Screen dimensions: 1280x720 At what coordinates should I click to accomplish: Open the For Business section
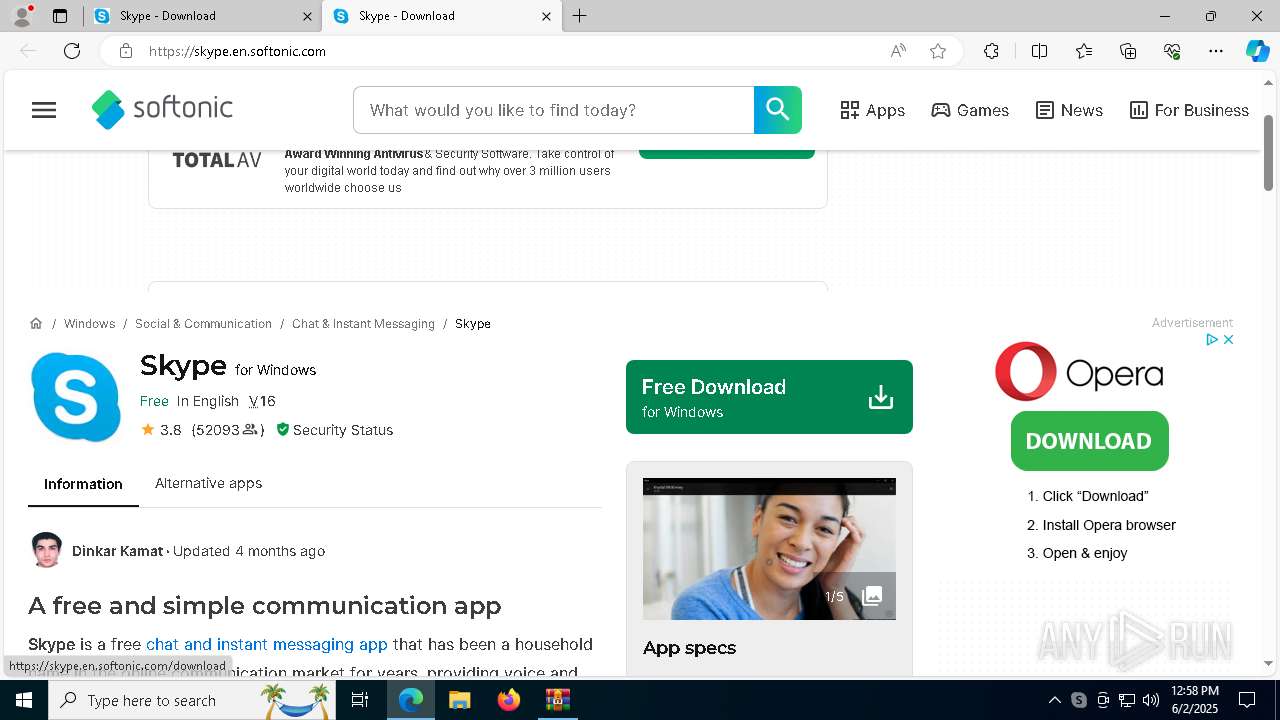tap(1189, 110)
